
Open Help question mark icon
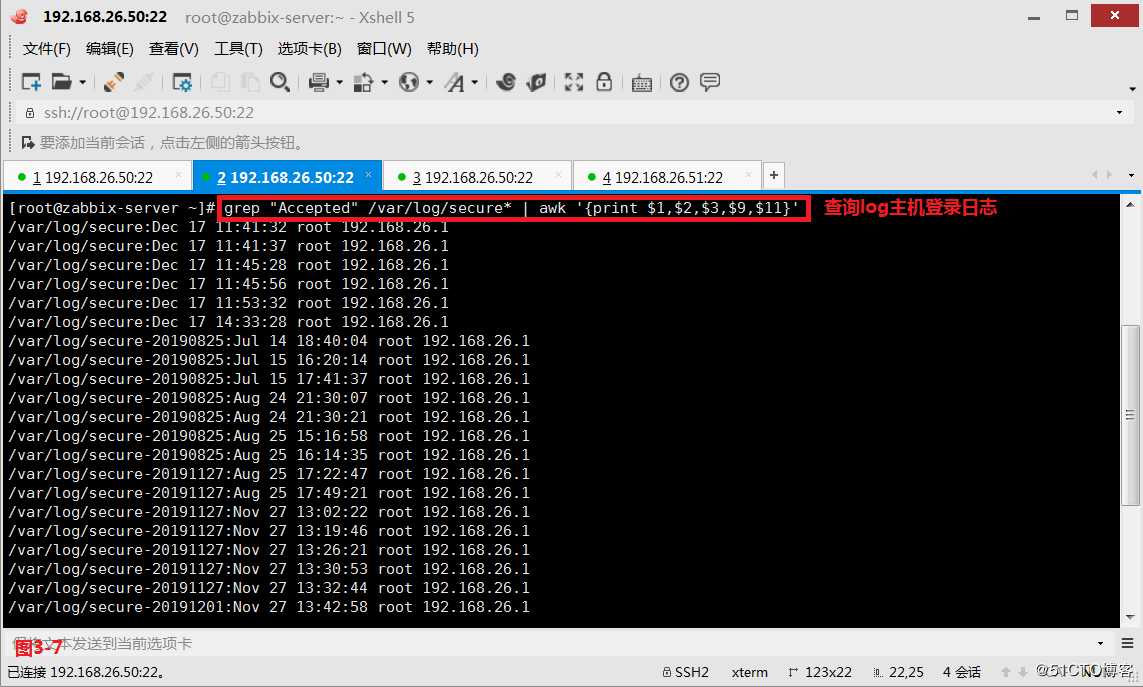[679, 82]
